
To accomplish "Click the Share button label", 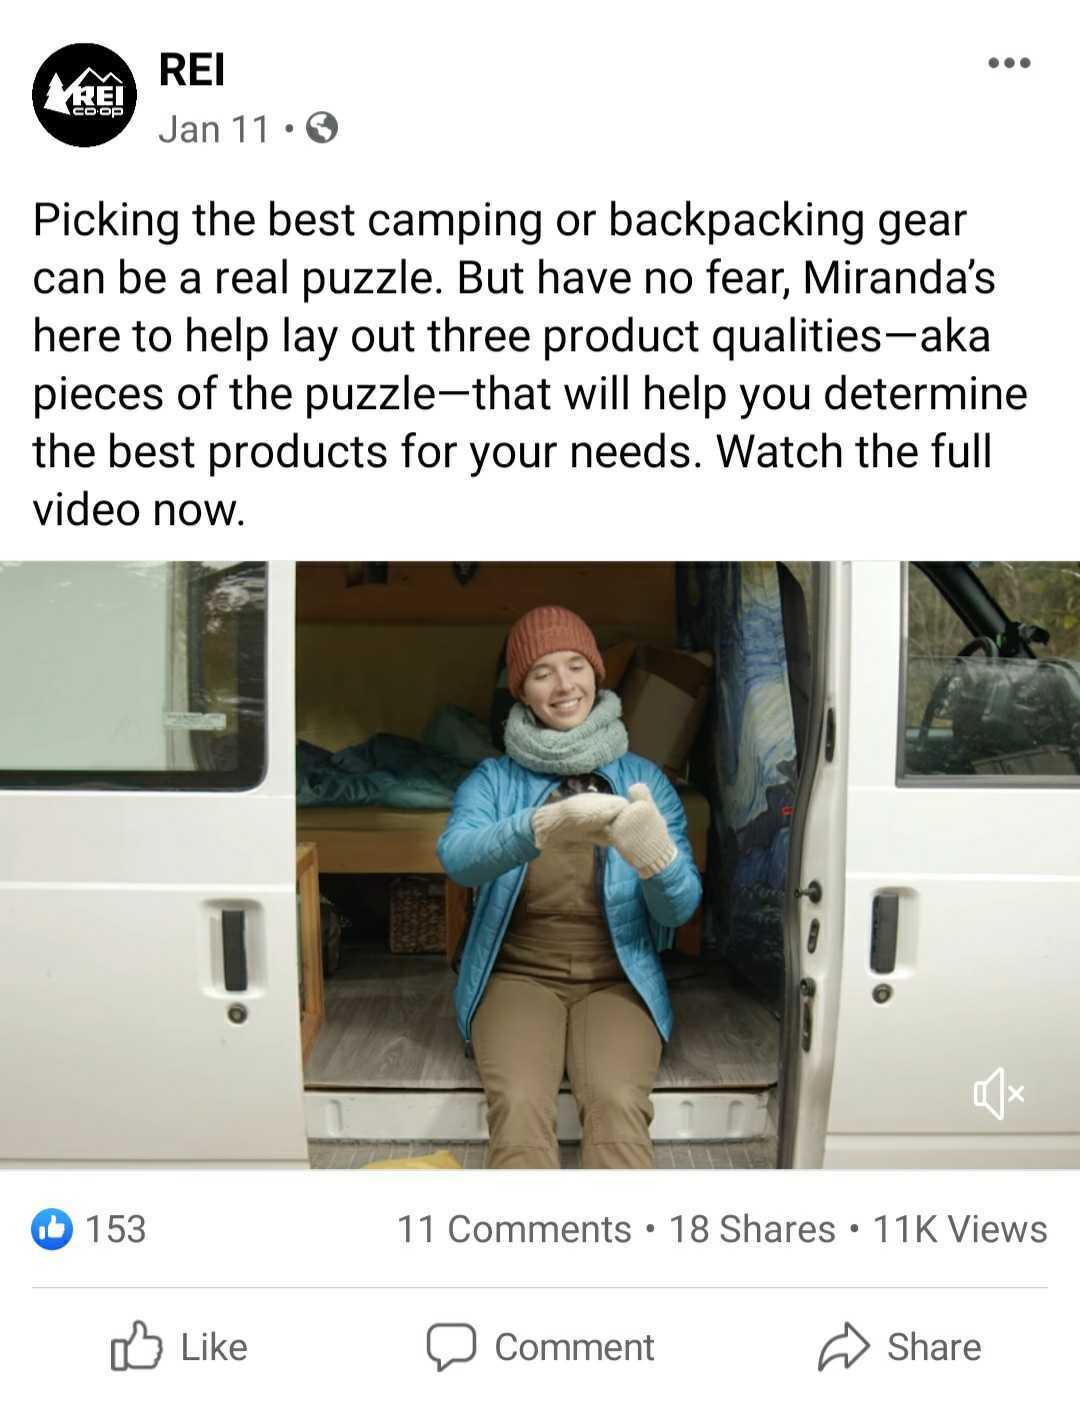I will [934, 1347].
